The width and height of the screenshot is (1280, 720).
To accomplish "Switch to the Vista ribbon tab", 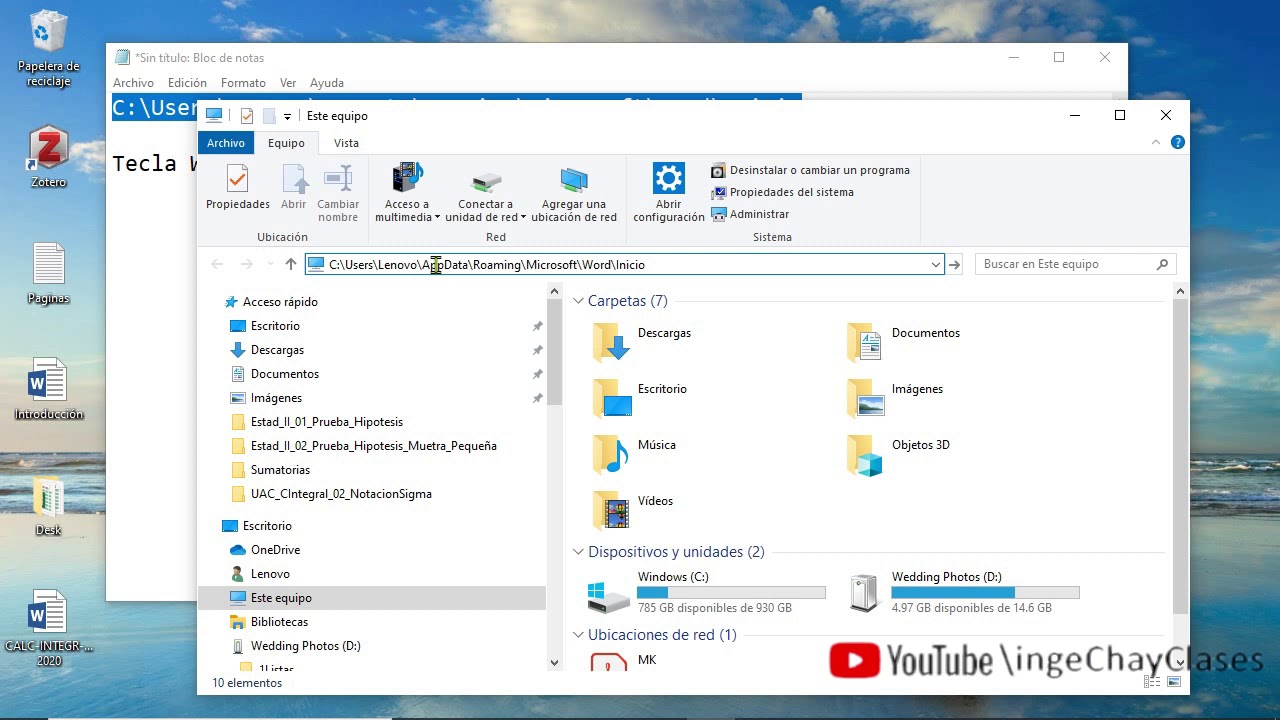I will click(x=346, y=143).
